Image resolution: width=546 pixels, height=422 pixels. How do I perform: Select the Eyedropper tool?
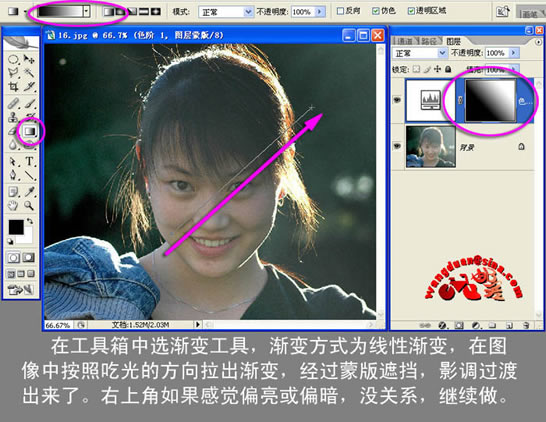pos(30,192)
